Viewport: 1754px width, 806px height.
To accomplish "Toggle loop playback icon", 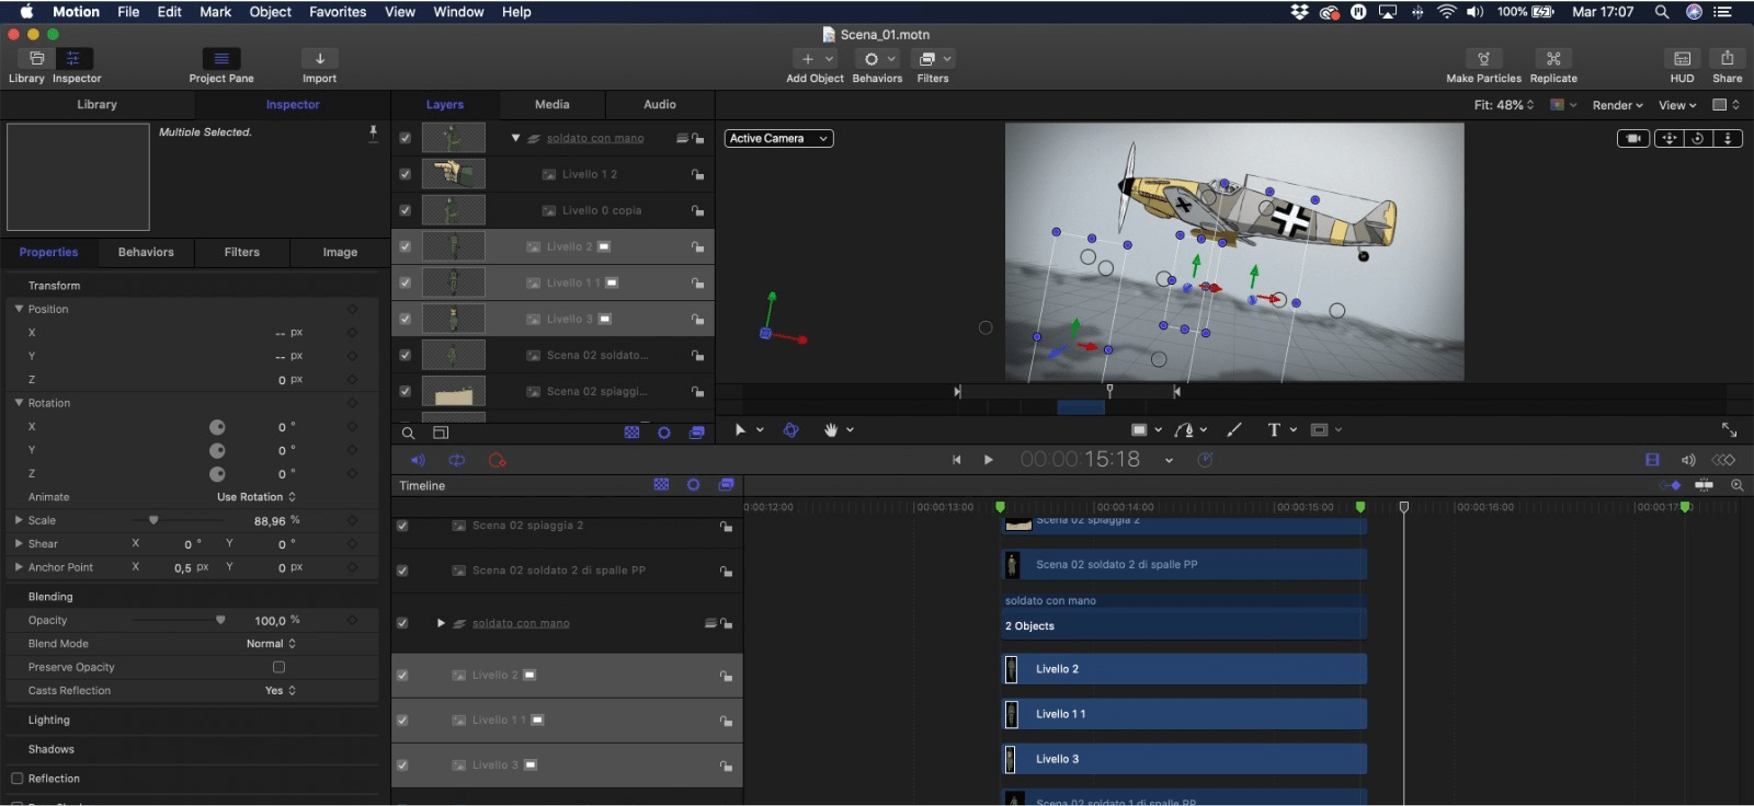I will [x=457, y=460].
